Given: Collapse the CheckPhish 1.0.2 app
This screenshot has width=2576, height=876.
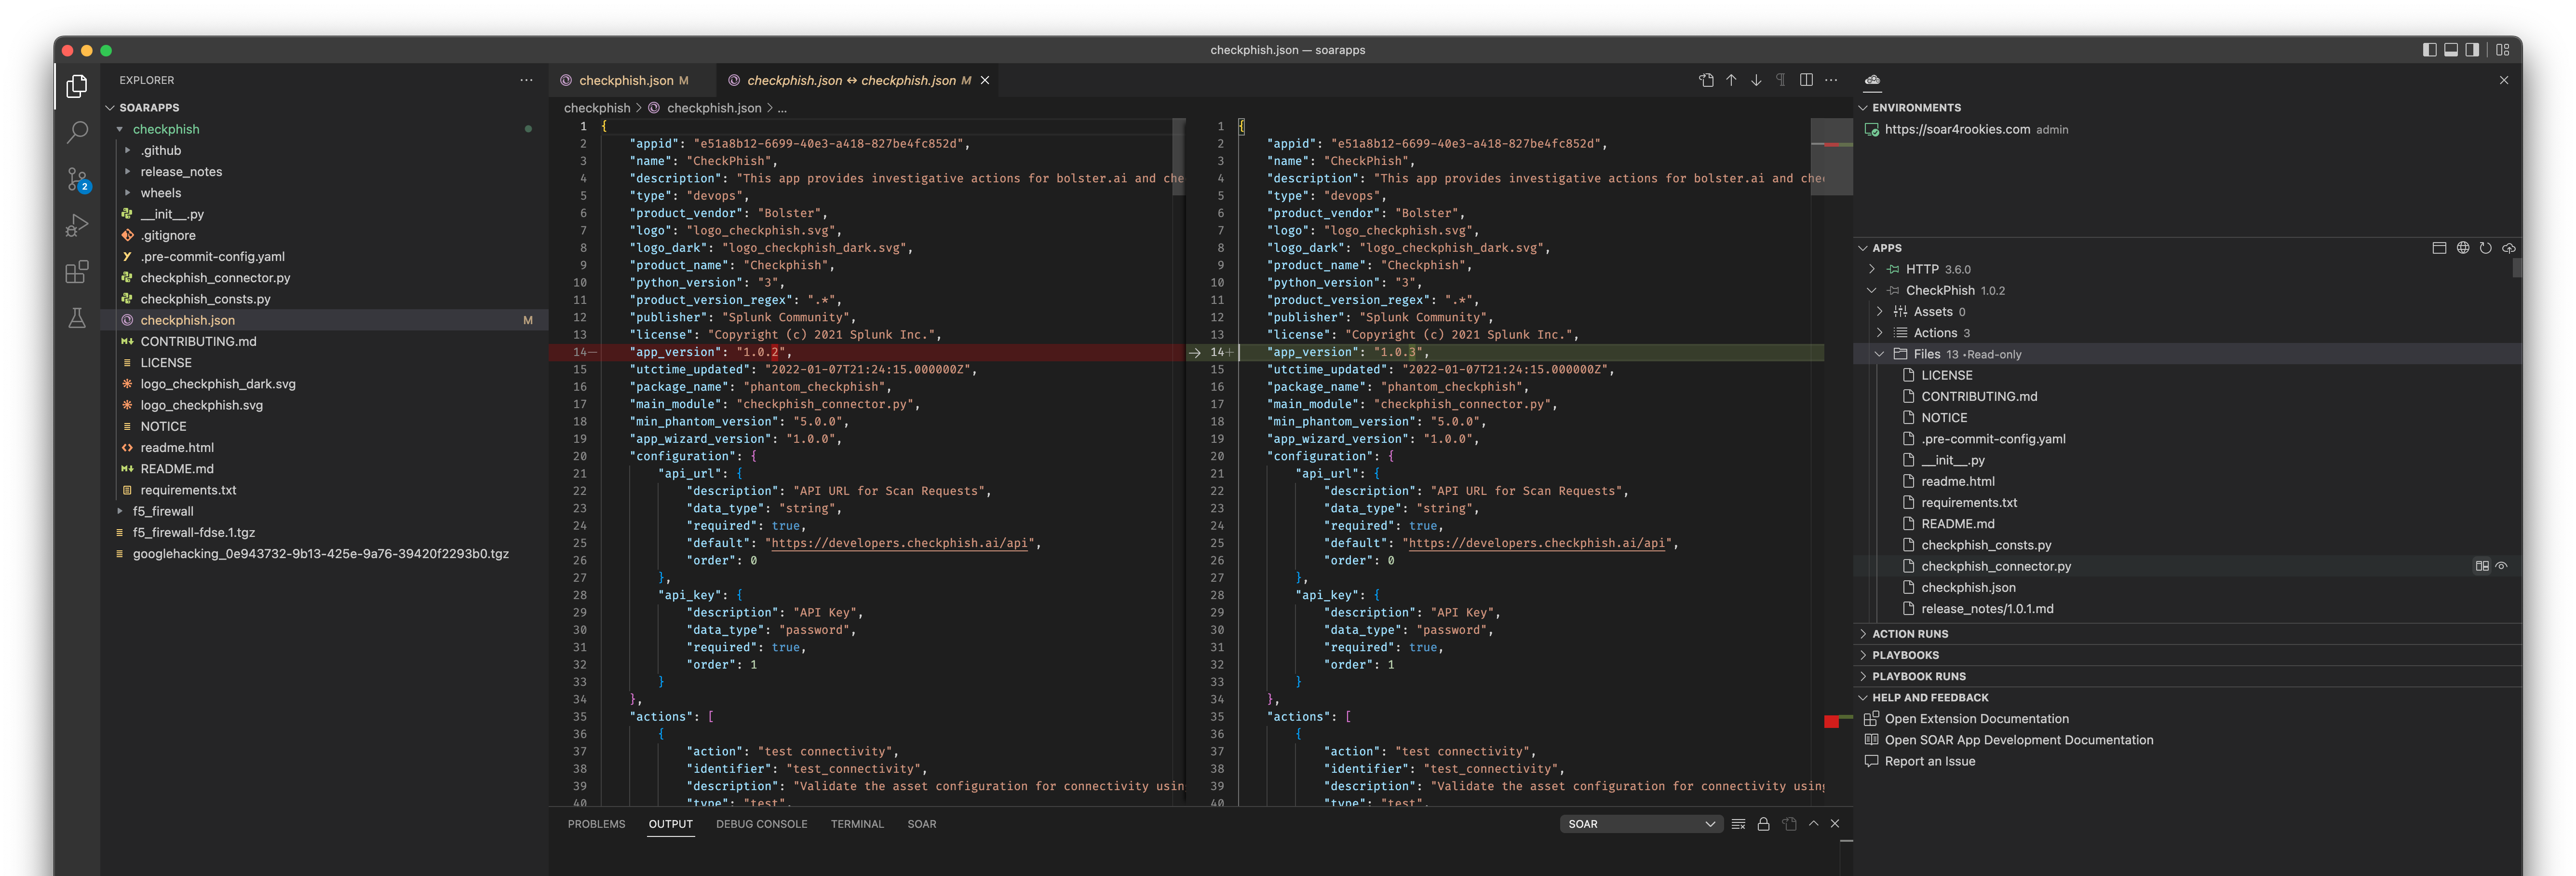Looking at the screenshot, I should [1872, 290].
